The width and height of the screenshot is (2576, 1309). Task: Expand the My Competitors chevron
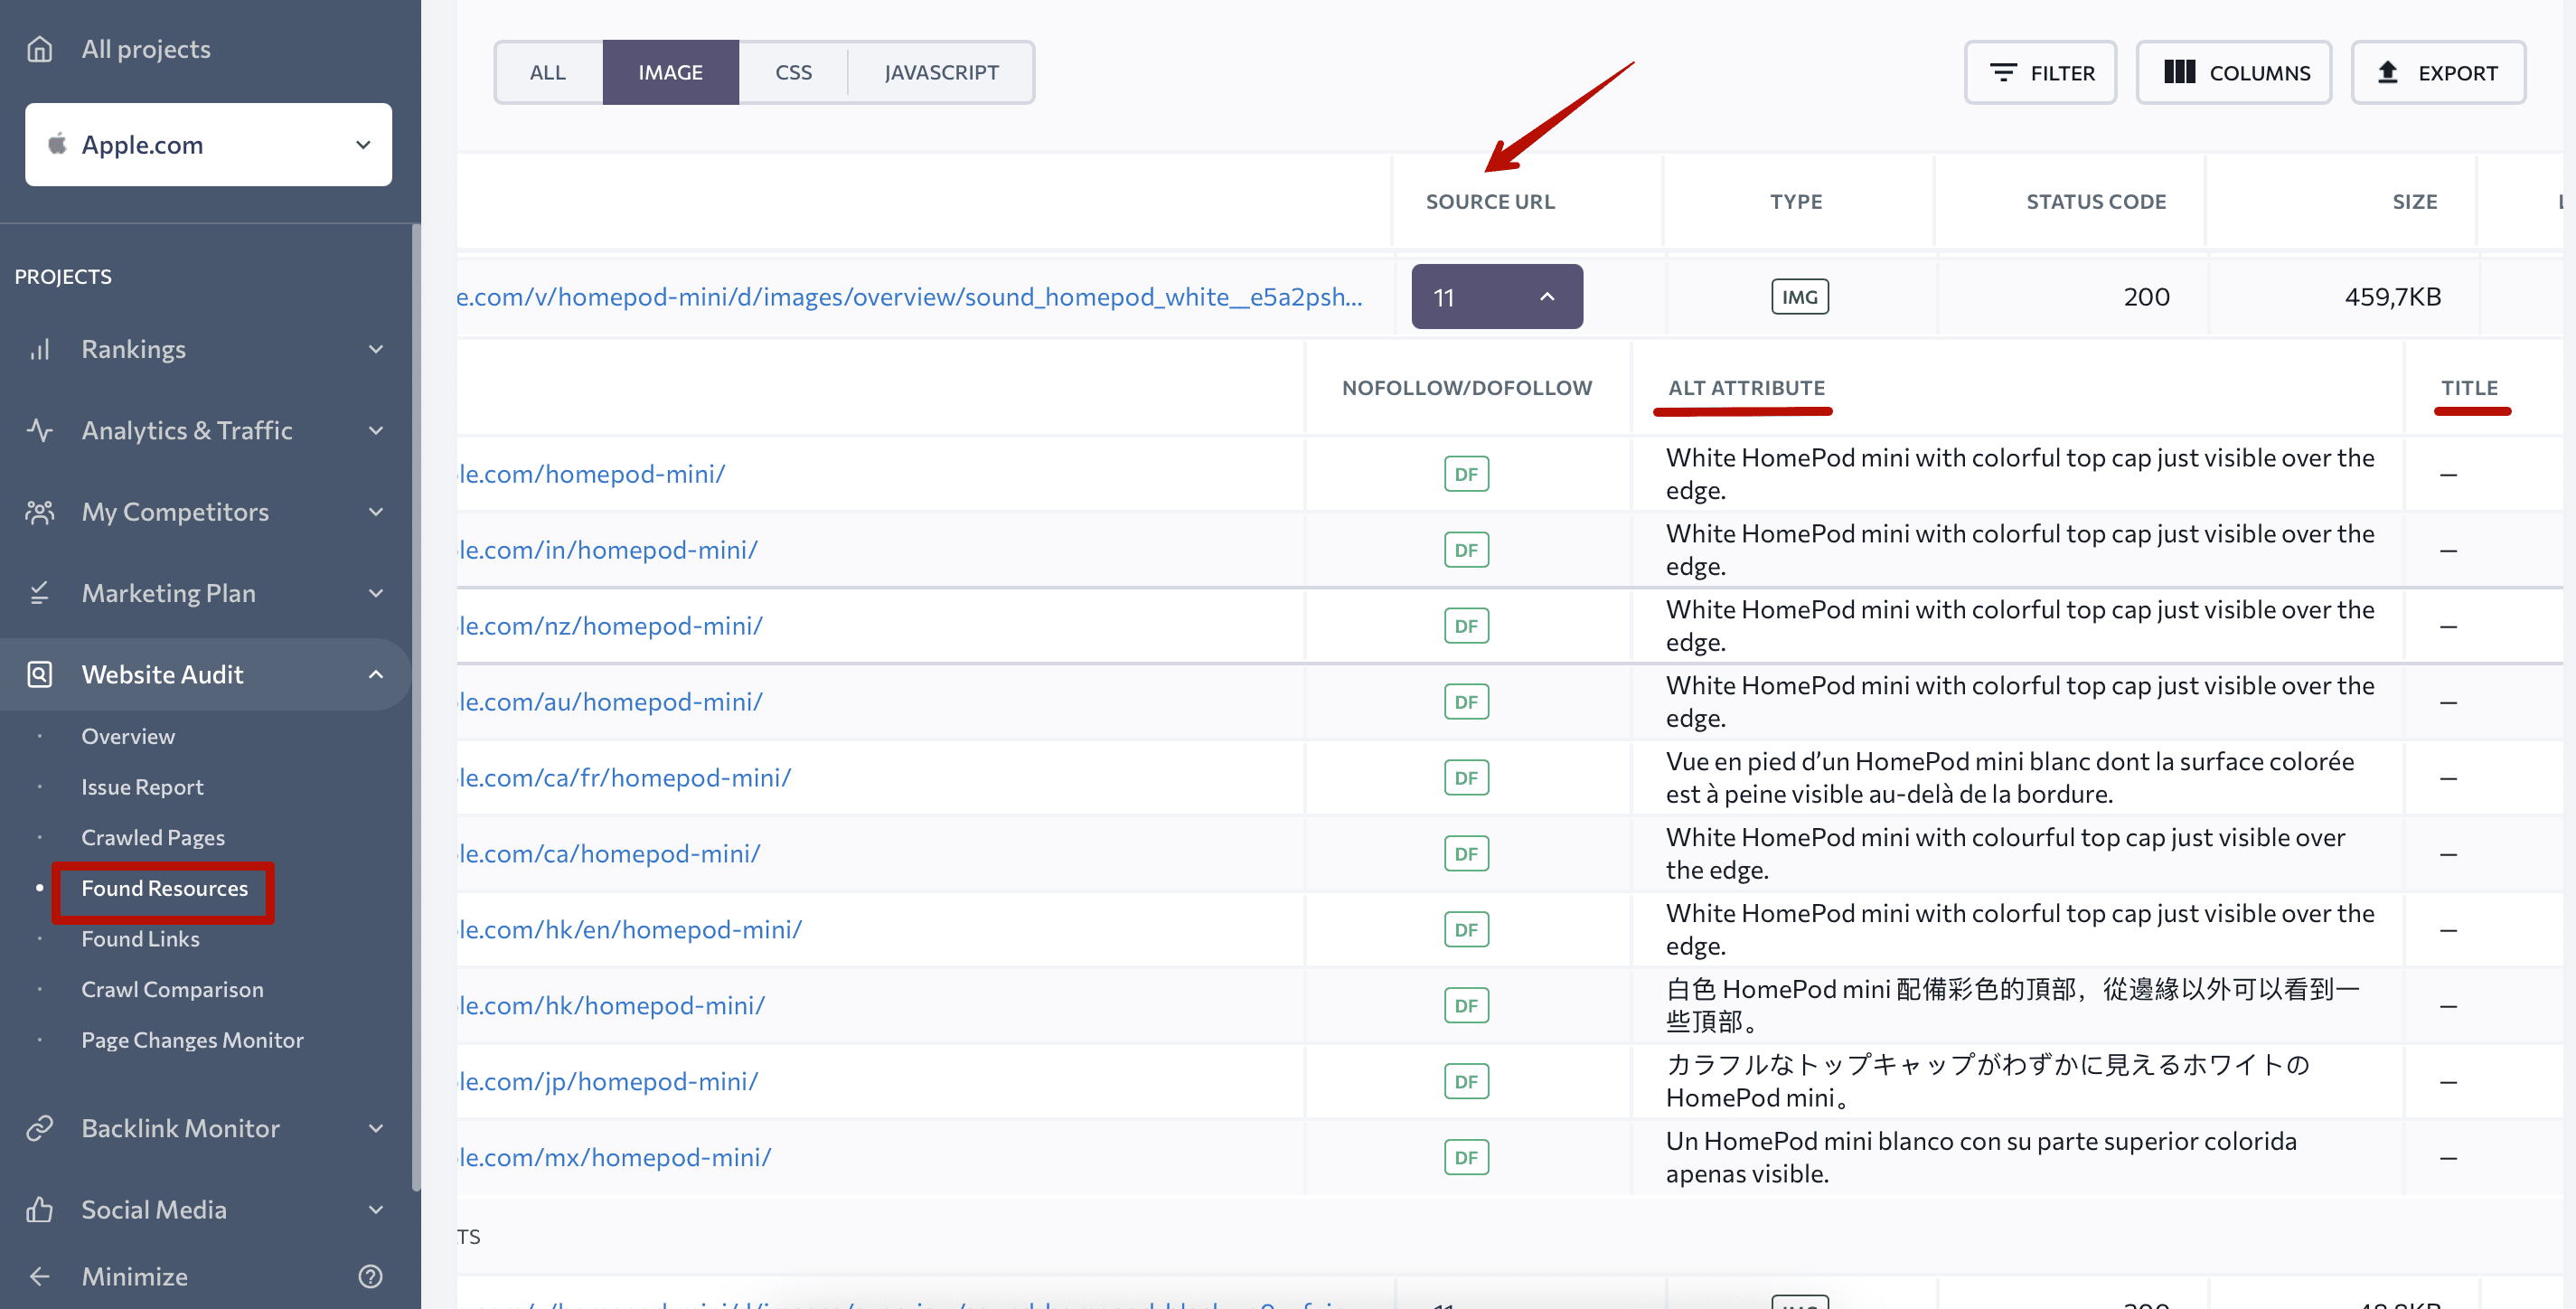pos(376,512)
